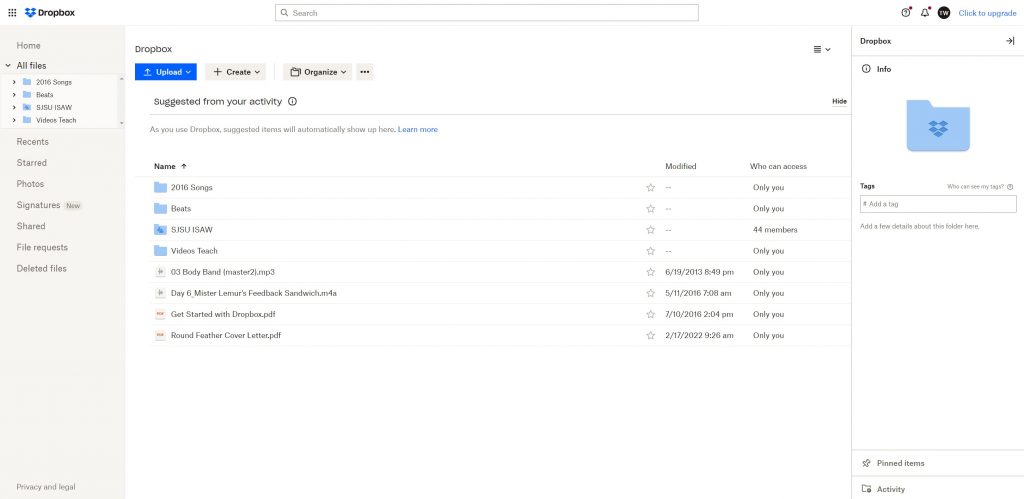Click the user account avatar

(943, 13)
